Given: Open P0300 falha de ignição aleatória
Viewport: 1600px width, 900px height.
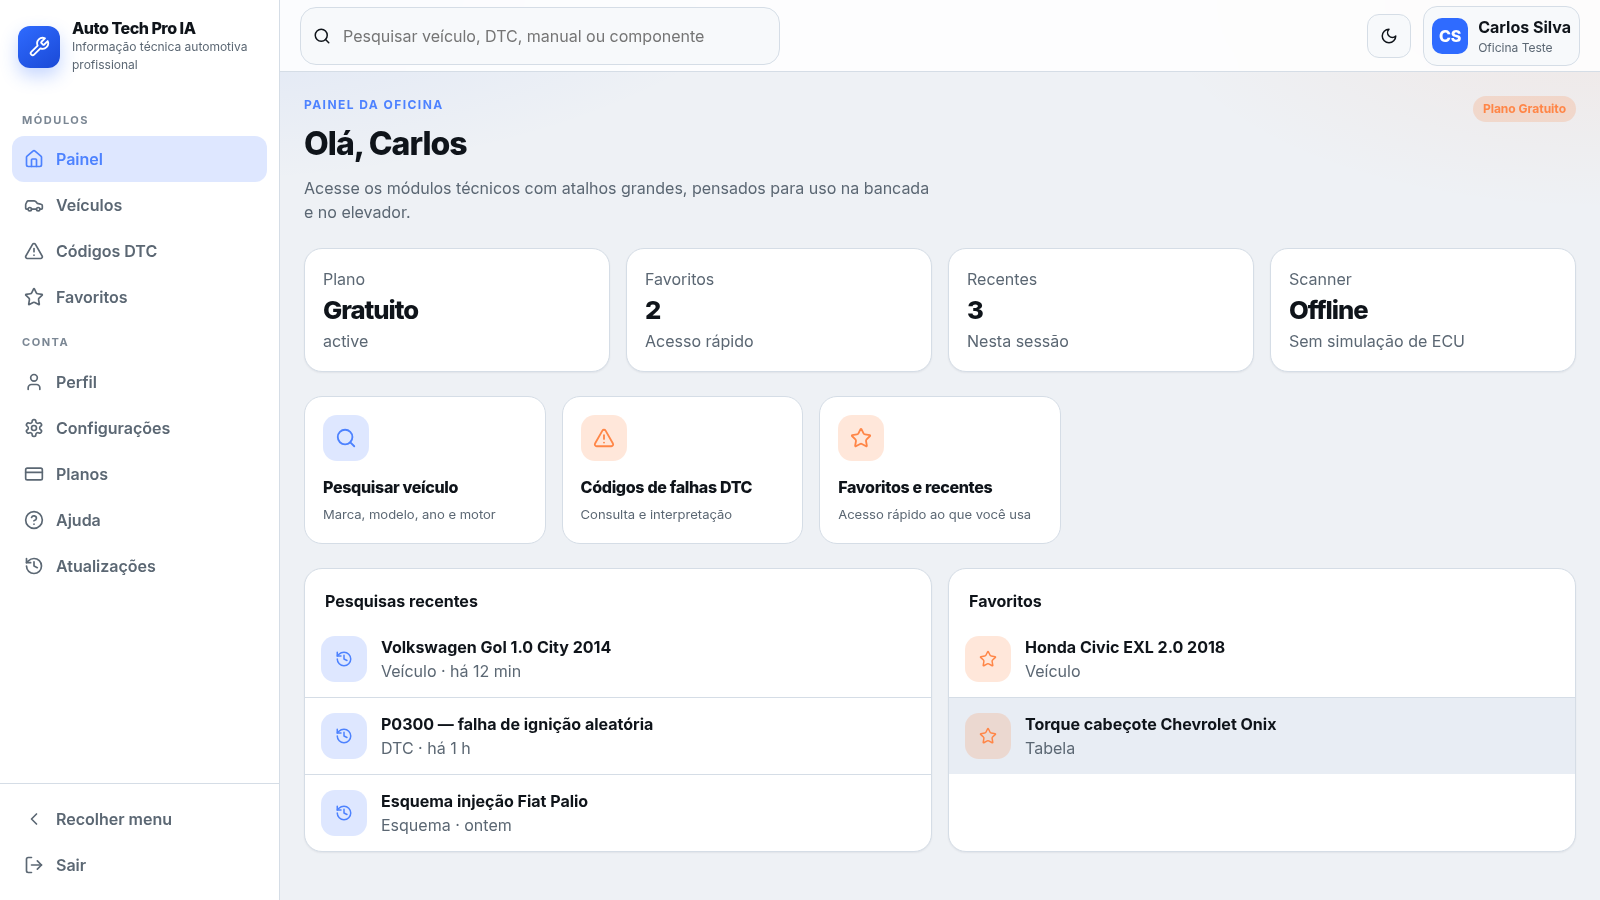Looking at the screenshot, I should (x=618, y=736).
